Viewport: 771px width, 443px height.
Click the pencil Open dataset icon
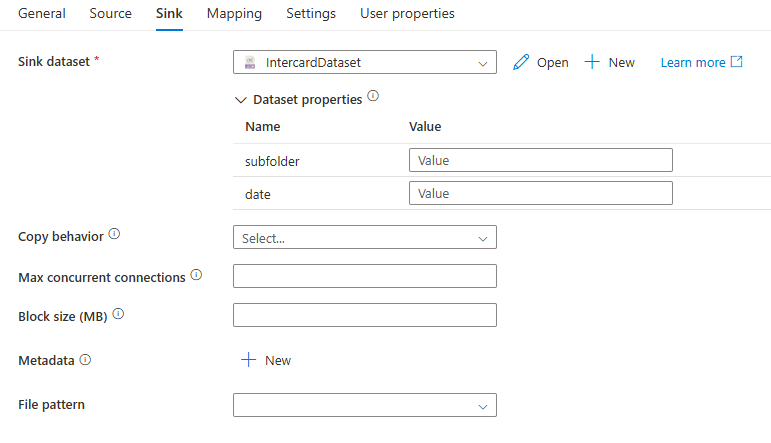(521, 62)
